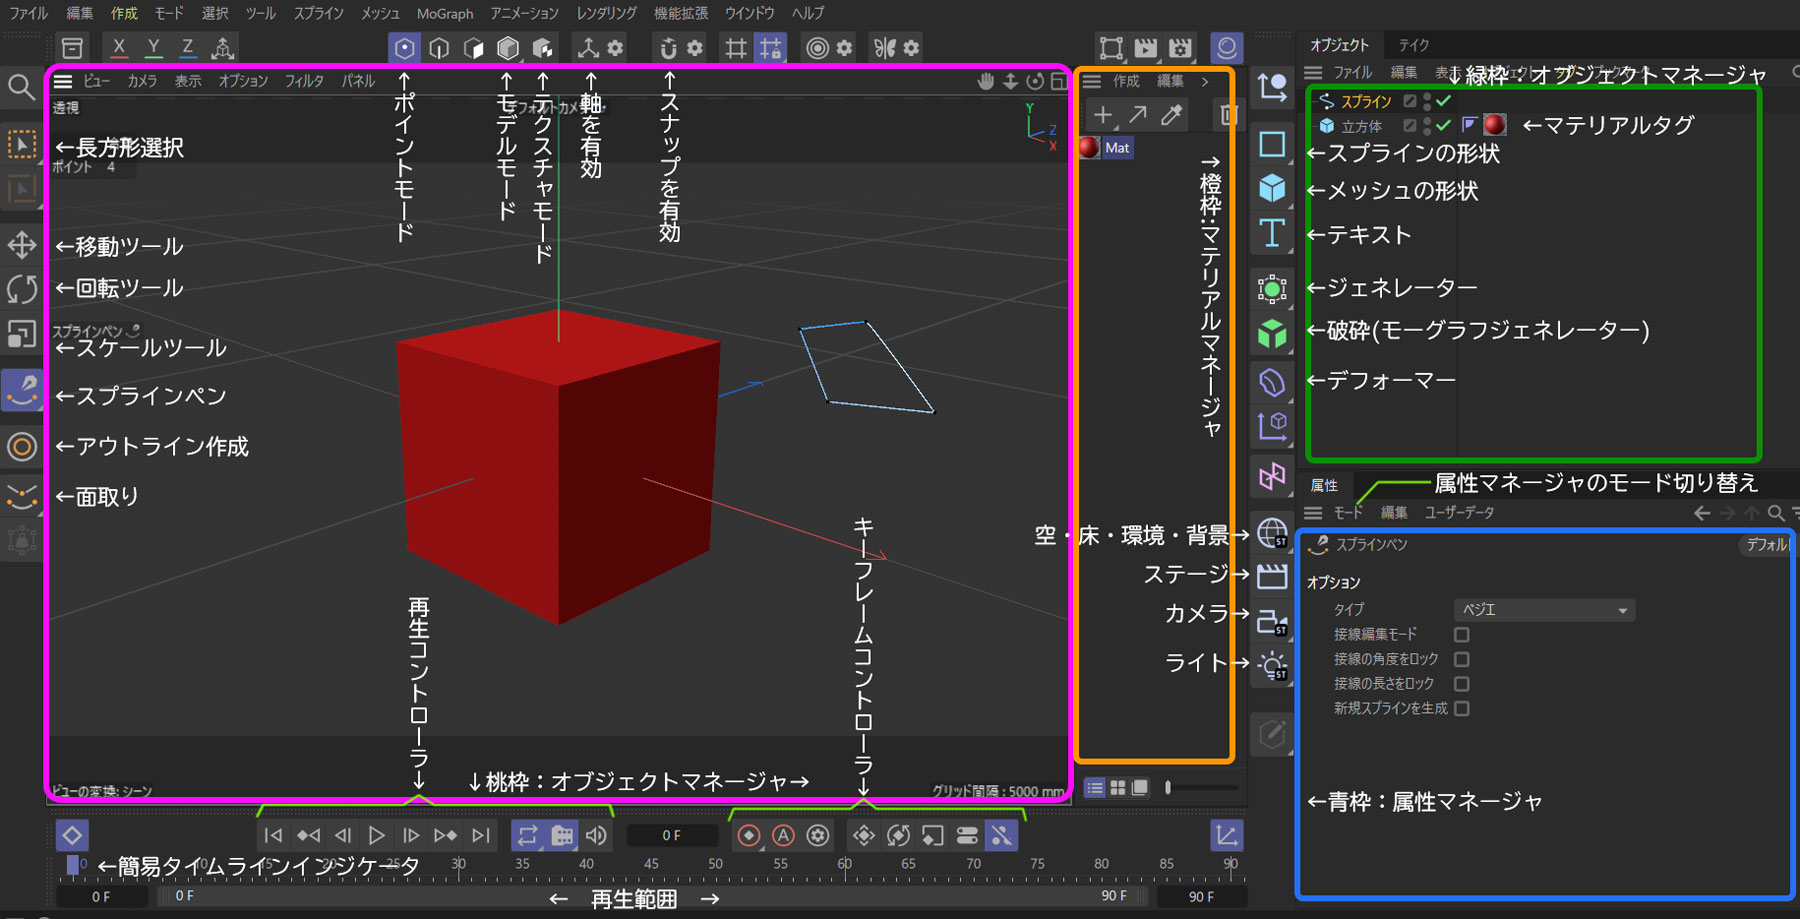
Task: Switch to the テイク tab
Action: [x=1413, y=45]
